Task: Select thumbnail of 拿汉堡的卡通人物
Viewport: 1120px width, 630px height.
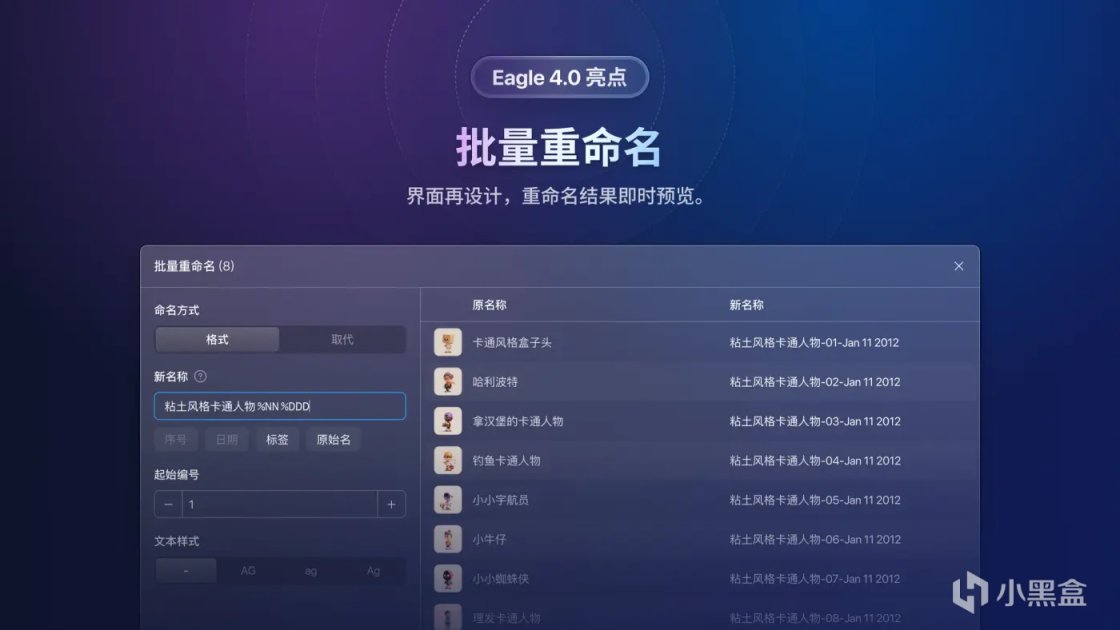Action: tap(448, 421)
